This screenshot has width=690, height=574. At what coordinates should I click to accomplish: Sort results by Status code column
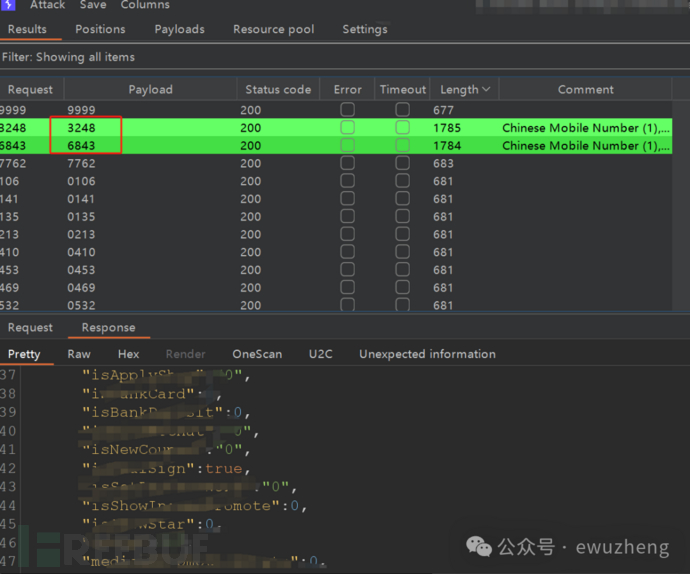tap(277, 89)
